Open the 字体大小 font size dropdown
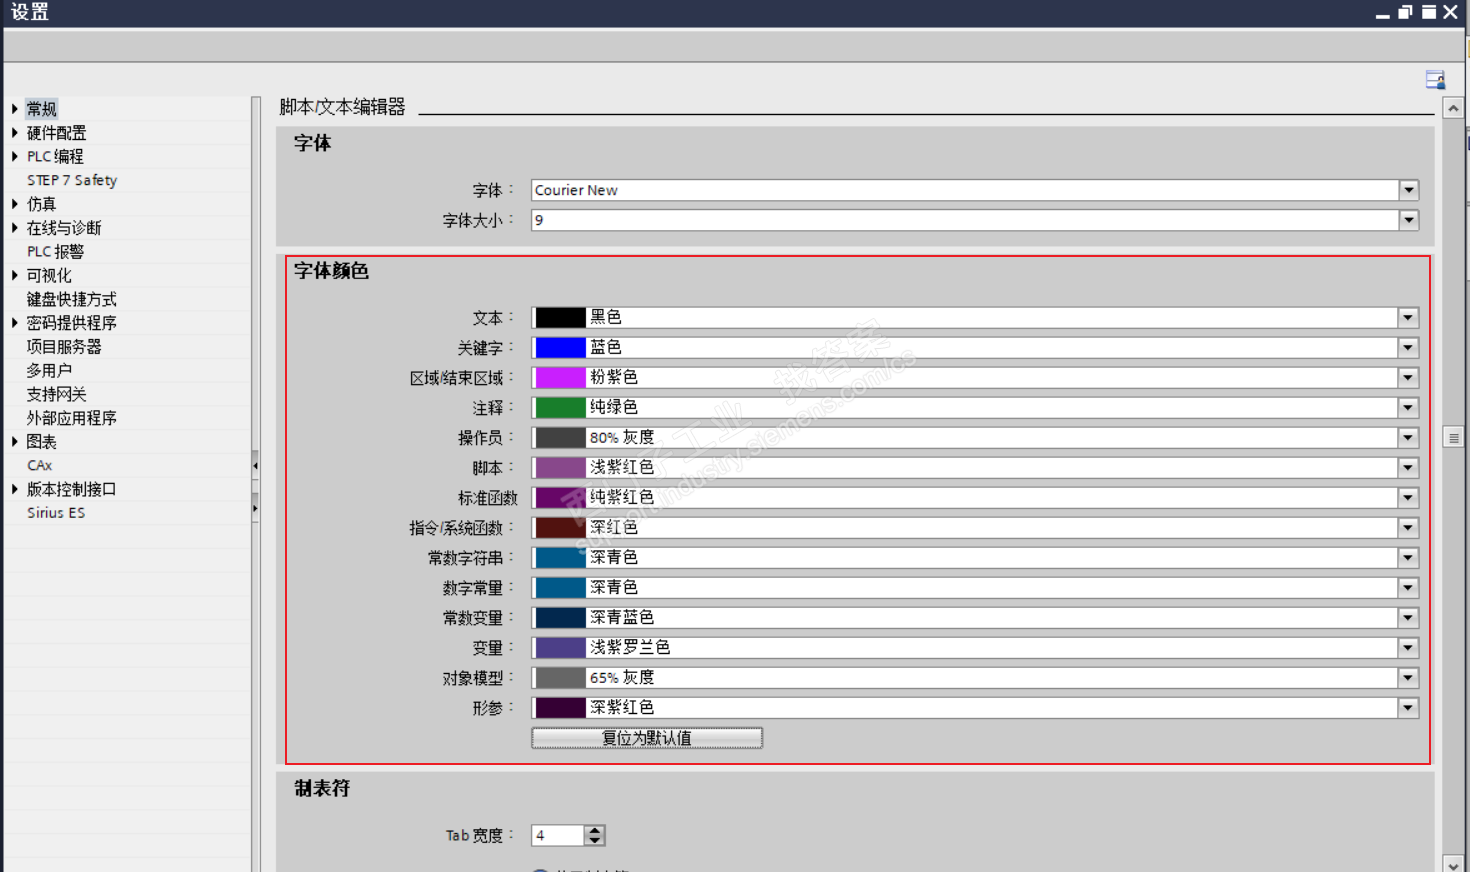The width and height of the screenshot is (1470, 872). (x=1408, y=220)
